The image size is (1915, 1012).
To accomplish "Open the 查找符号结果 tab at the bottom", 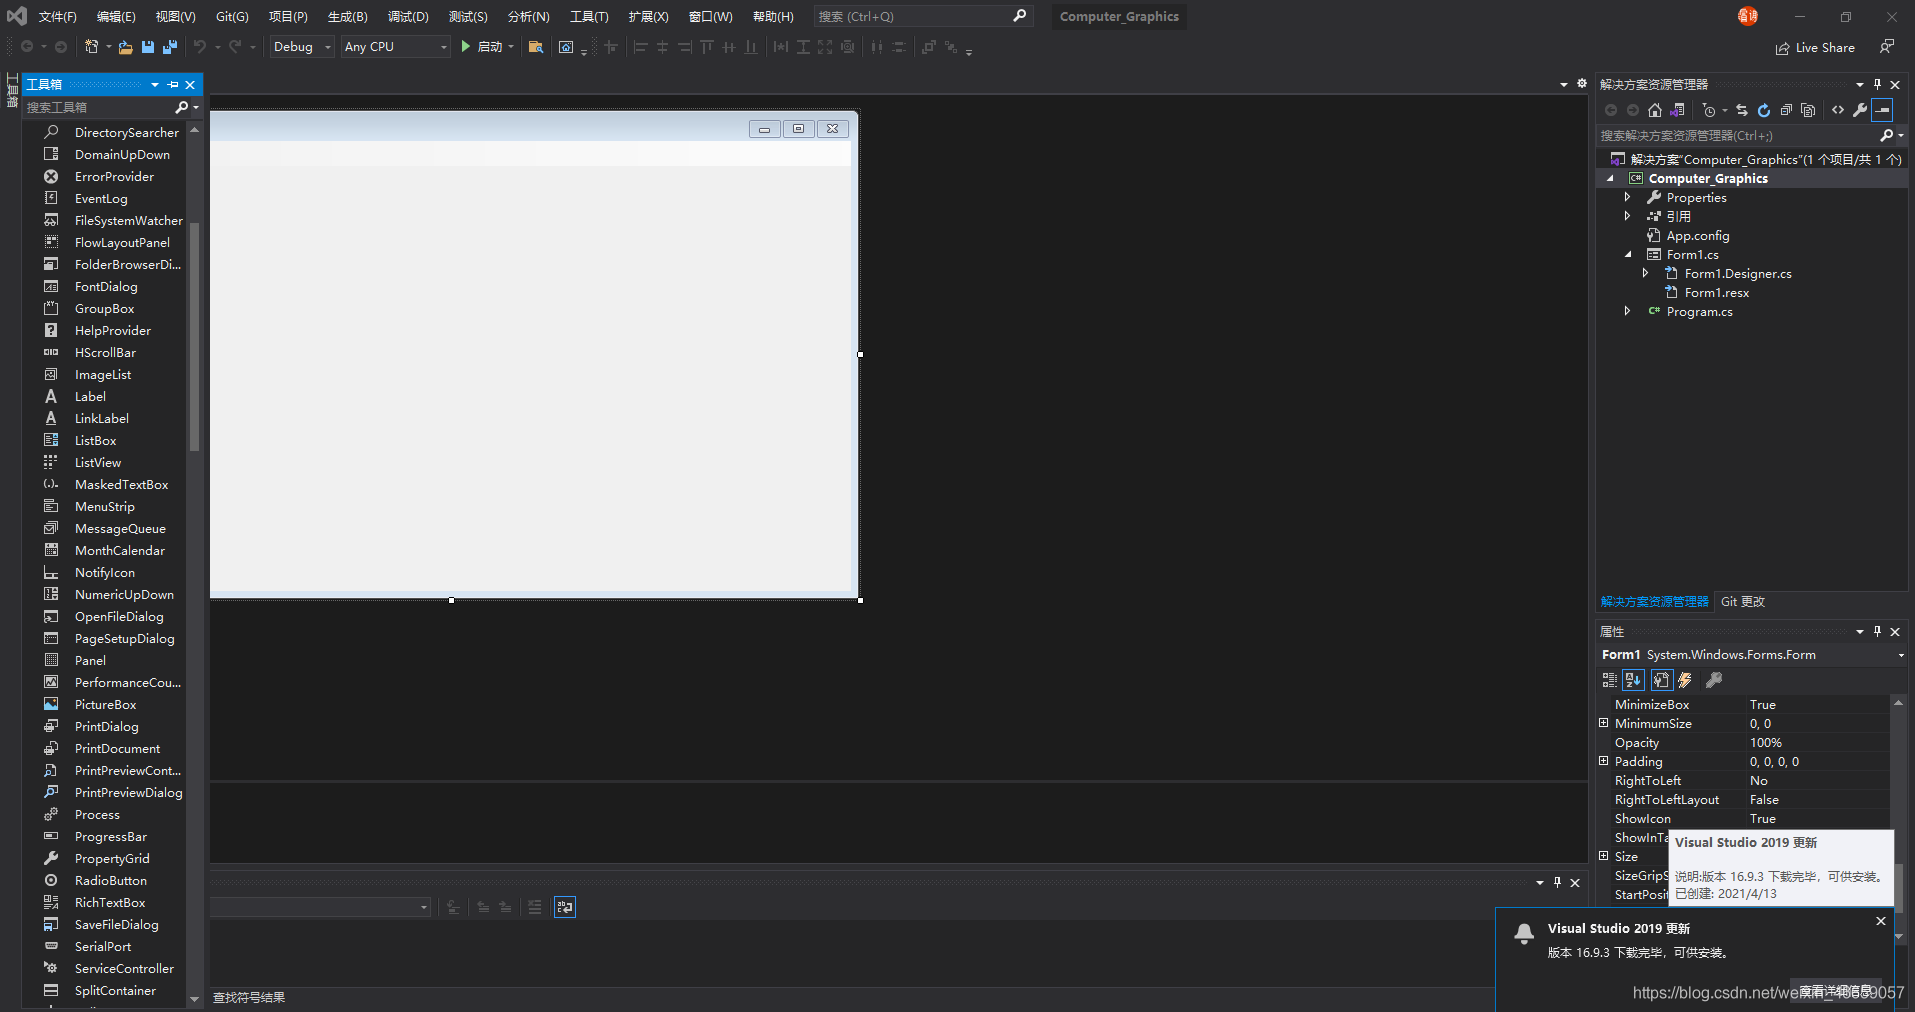I will coord(249,998).
